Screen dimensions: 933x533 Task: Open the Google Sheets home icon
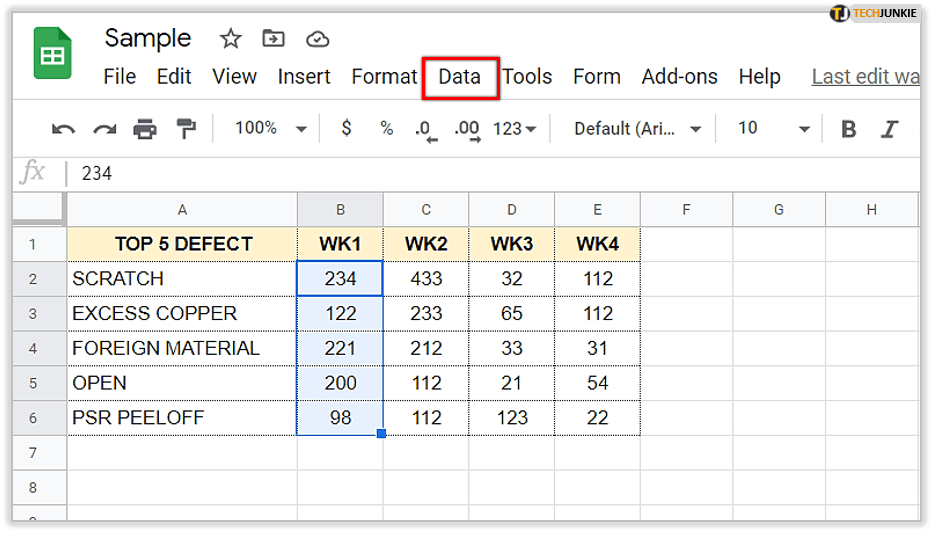pos(53,53)
